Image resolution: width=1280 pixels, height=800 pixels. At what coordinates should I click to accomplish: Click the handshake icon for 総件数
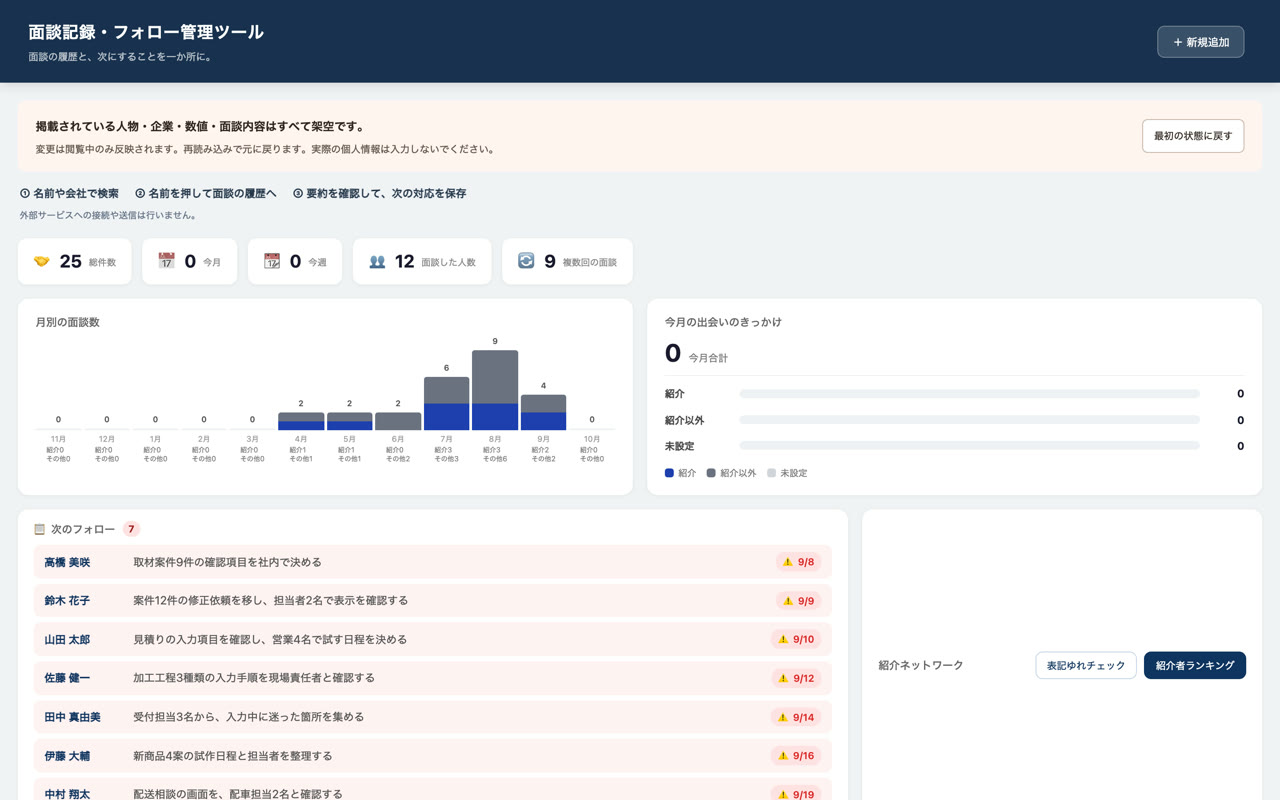[41, 261]
